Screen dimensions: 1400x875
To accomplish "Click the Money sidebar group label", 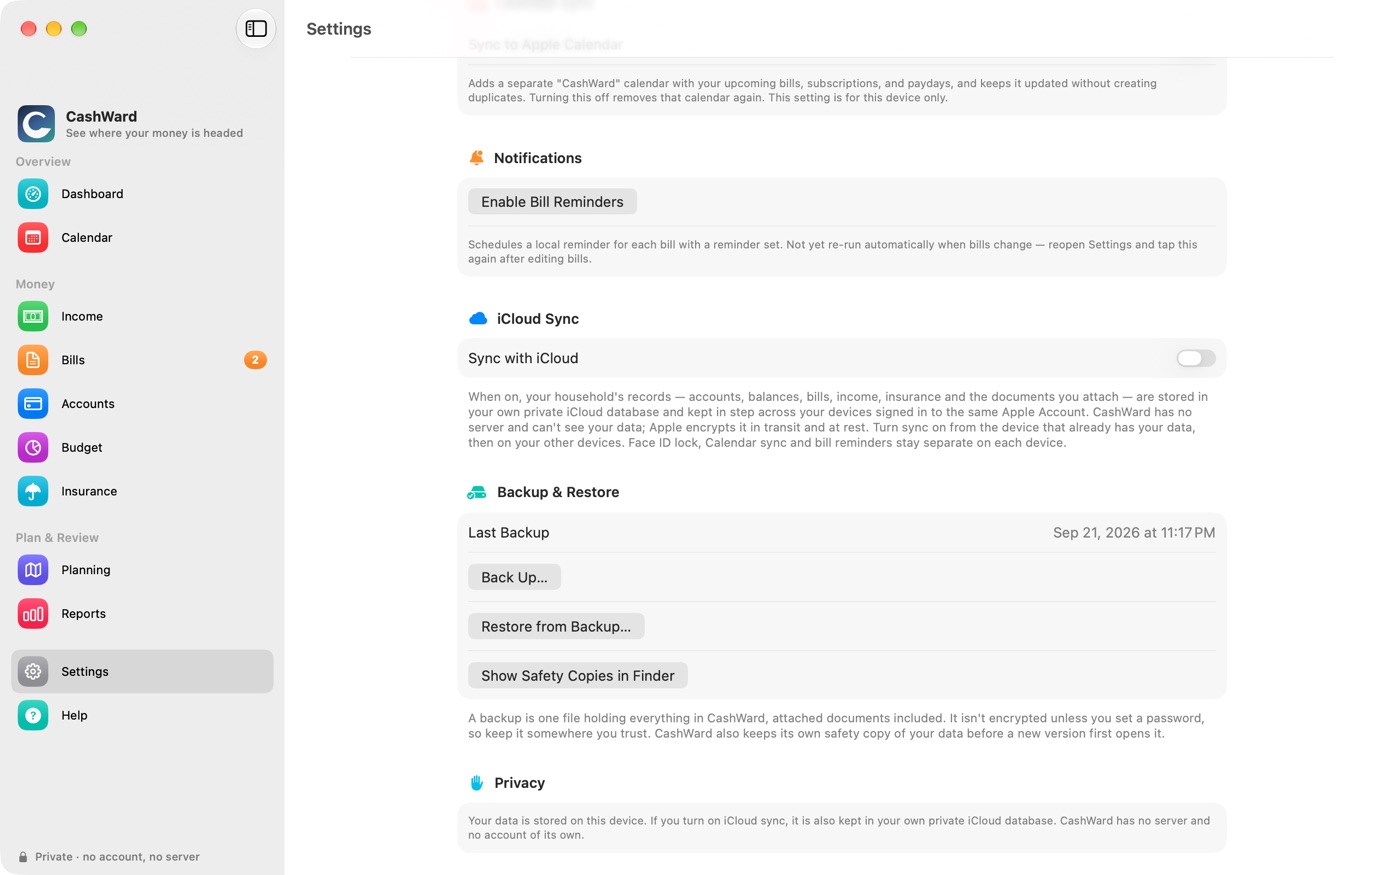I will pyautogui.click(x=35, y=284).
